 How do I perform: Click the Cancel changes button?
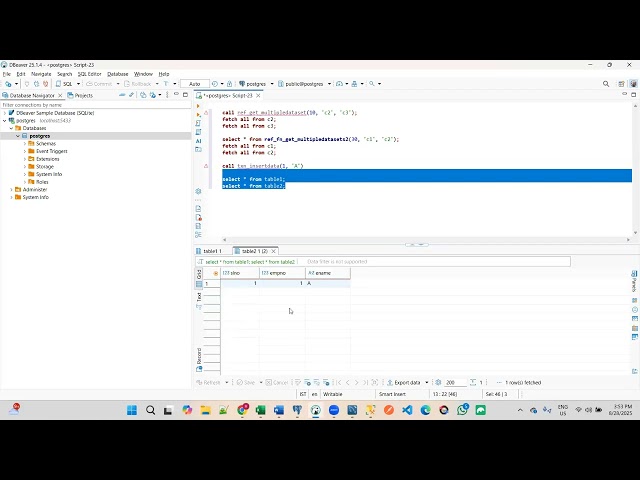277,382
